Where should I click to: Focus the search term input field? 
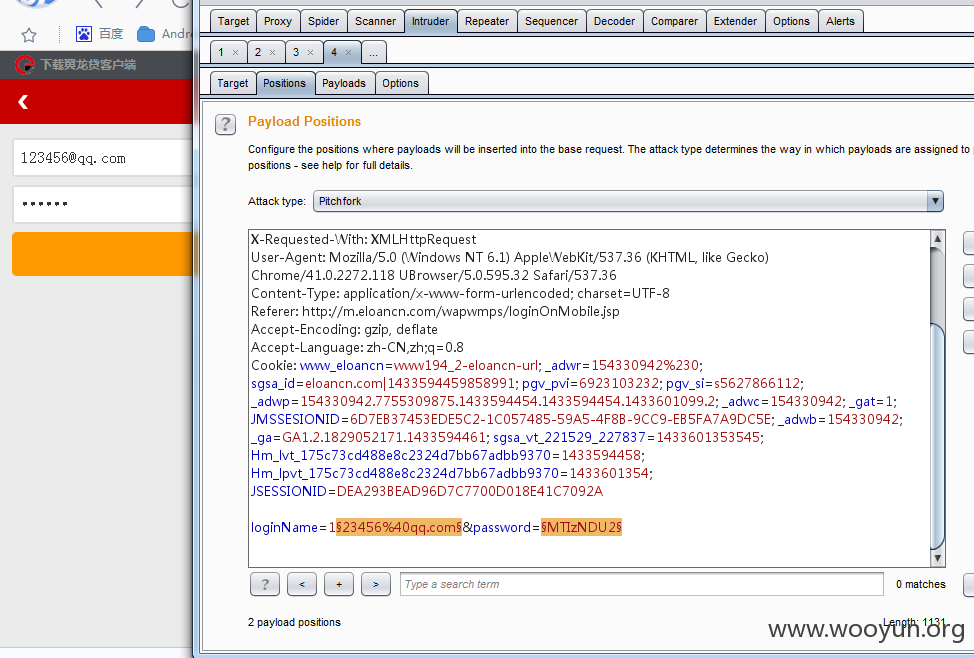click(x=642, y=584)
